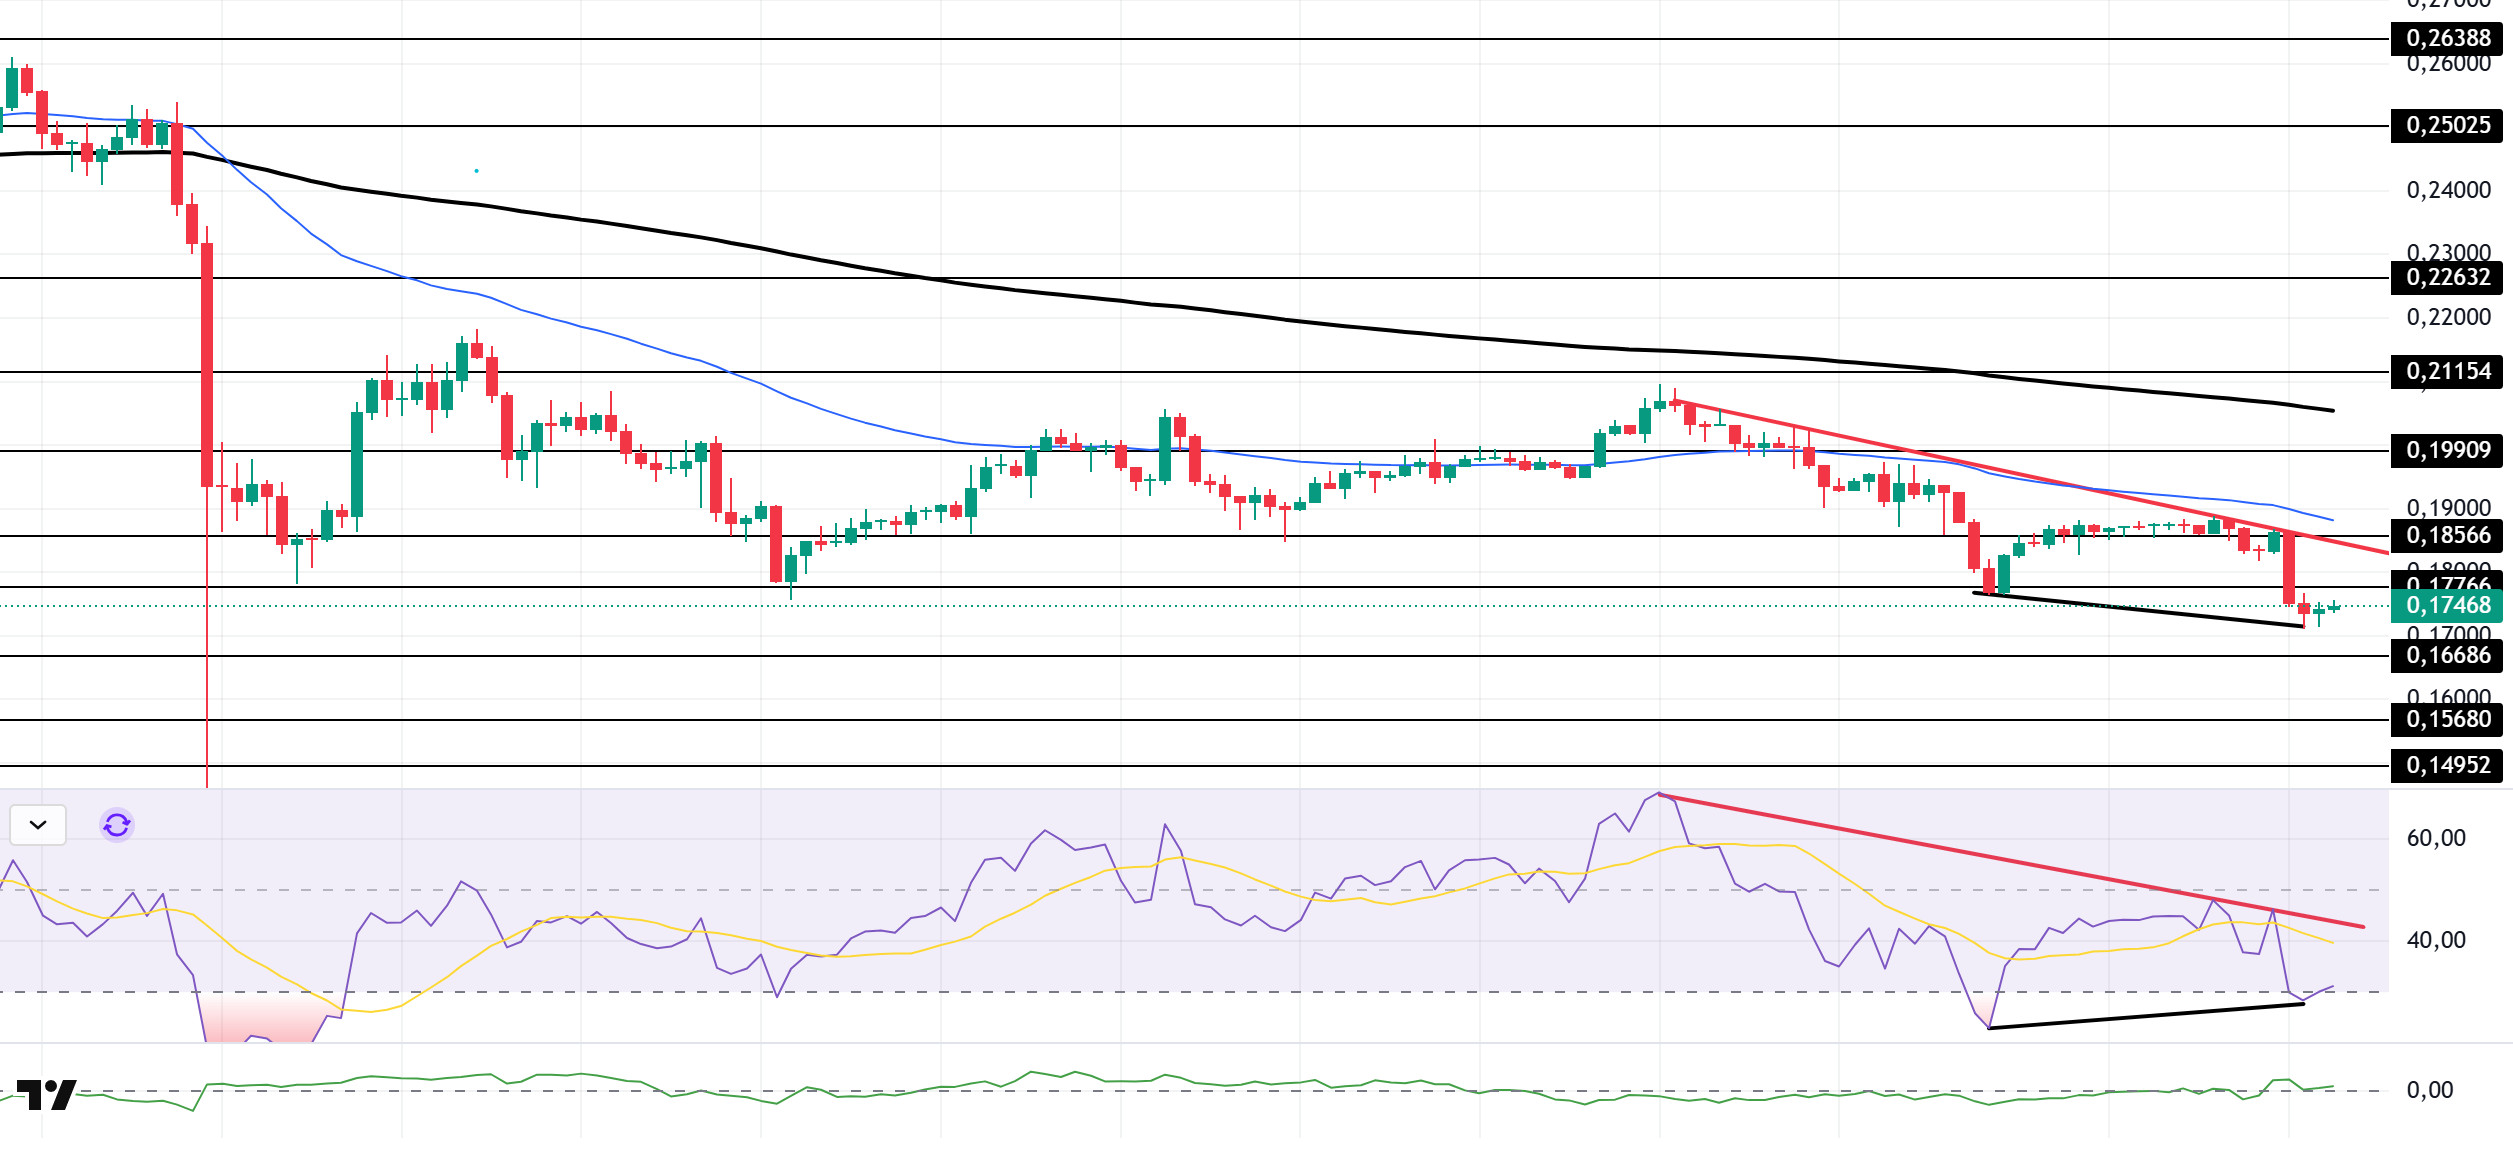Screen dimensions: 2513x1149
Task: Click the 0,18566 price level label
Action: click(x=2446, y=535)
